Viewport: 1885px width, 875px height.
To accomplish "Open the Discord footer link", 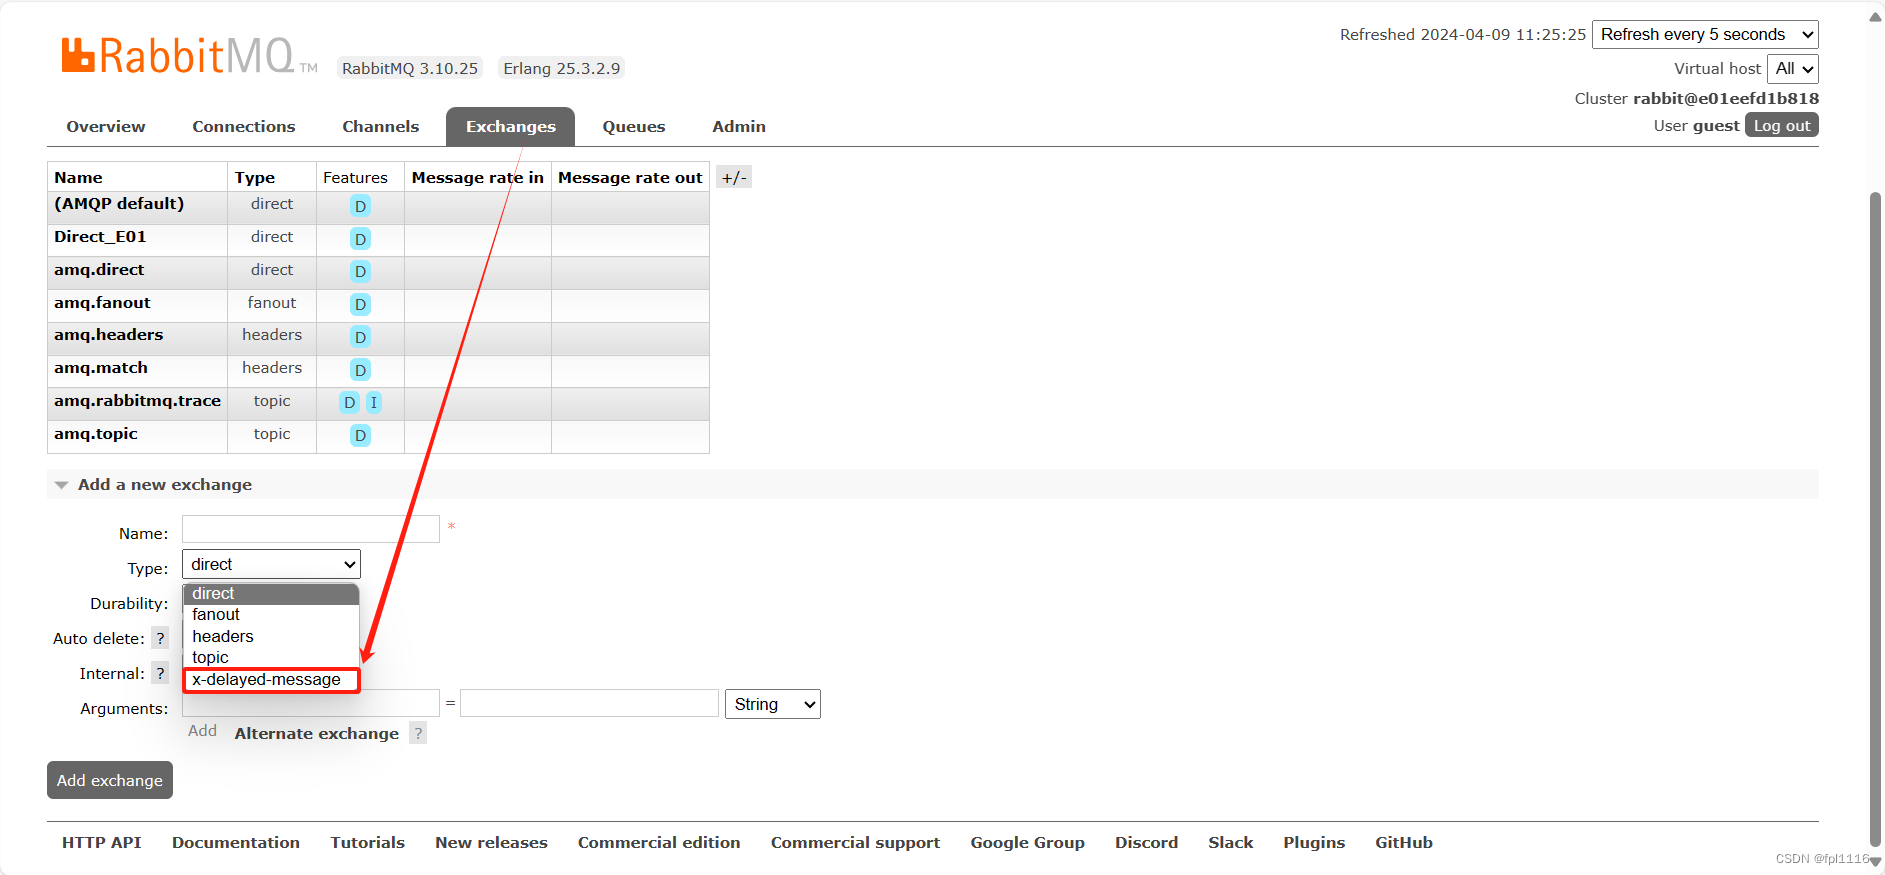I will pyautogui.click(x=1147, y=842).
